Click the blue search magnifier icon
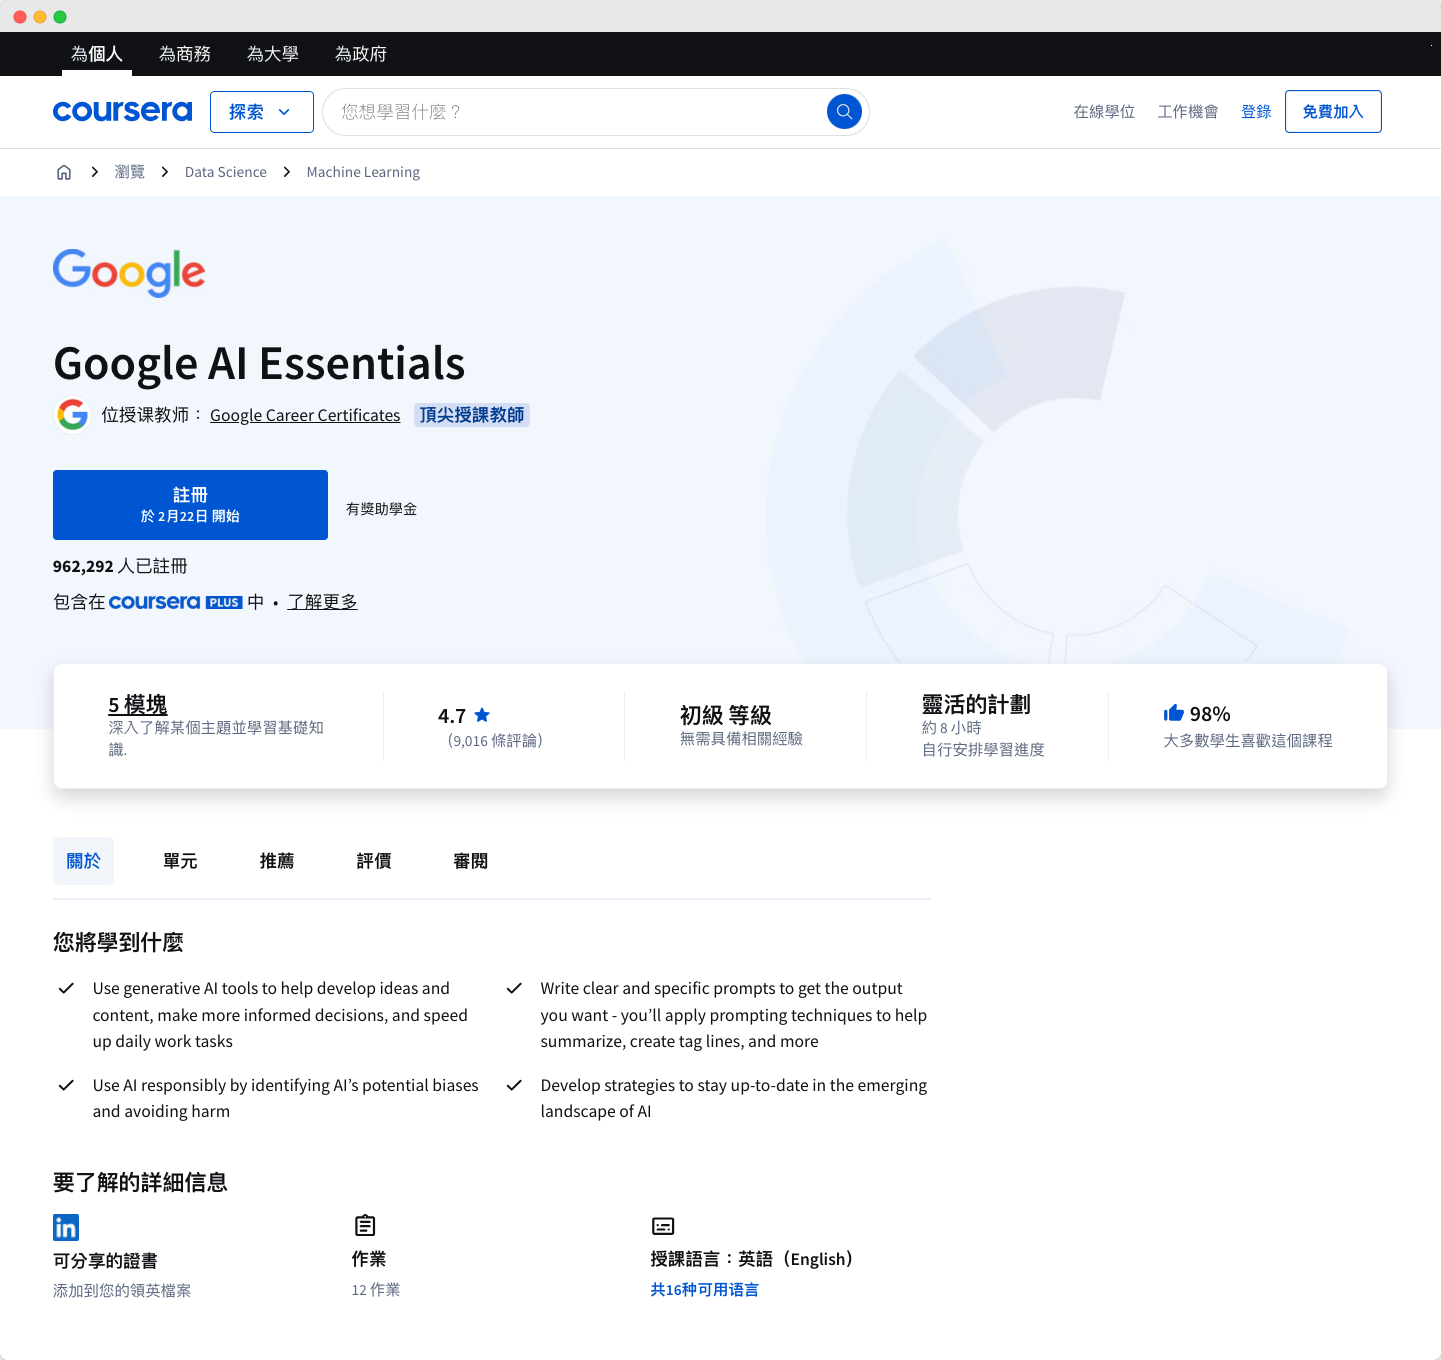Viewport: 1441px width, 1360px height. pos(844,111)
